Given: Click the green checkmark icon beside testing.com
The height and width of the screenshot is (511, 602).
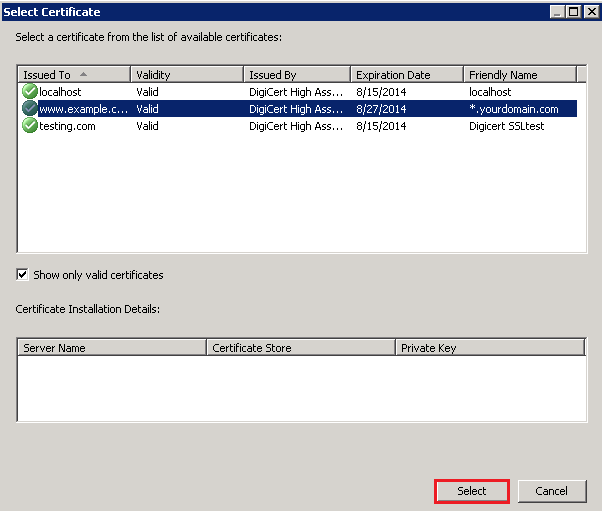Looking at the screenshot, I should (29, 126).
